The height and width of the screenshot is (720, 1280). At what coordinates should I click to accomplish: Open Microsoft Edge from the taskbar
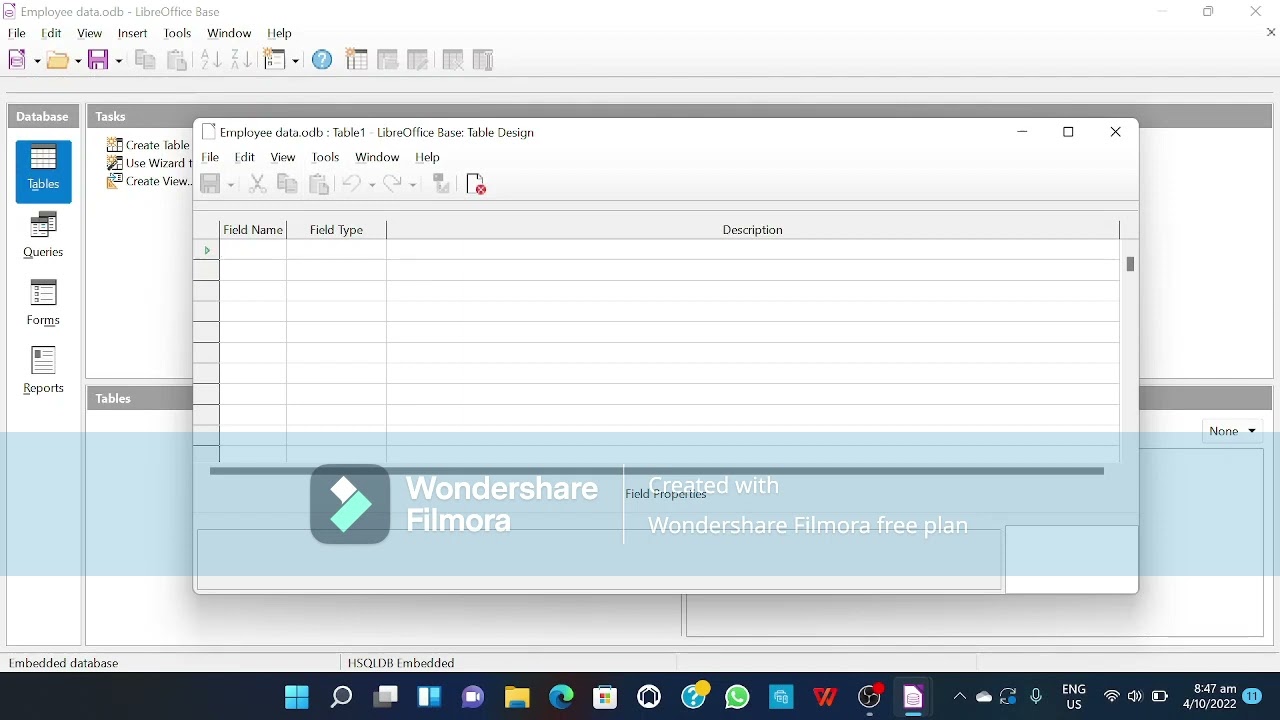tap(561, 697)
